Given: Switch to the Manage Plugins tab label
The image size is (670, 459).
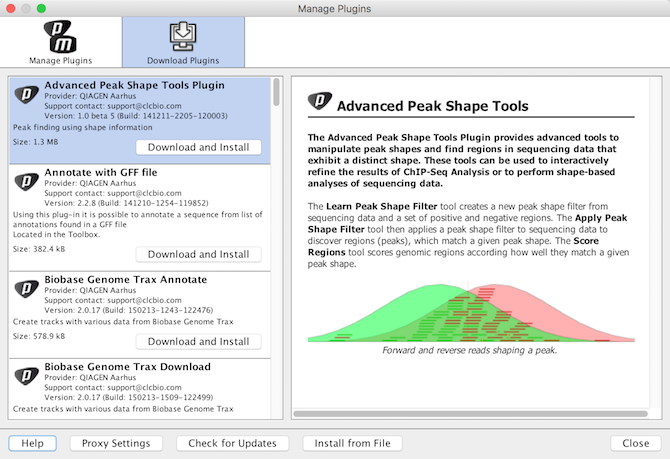Looking at the screenshot, I should (x=60, y=59).
